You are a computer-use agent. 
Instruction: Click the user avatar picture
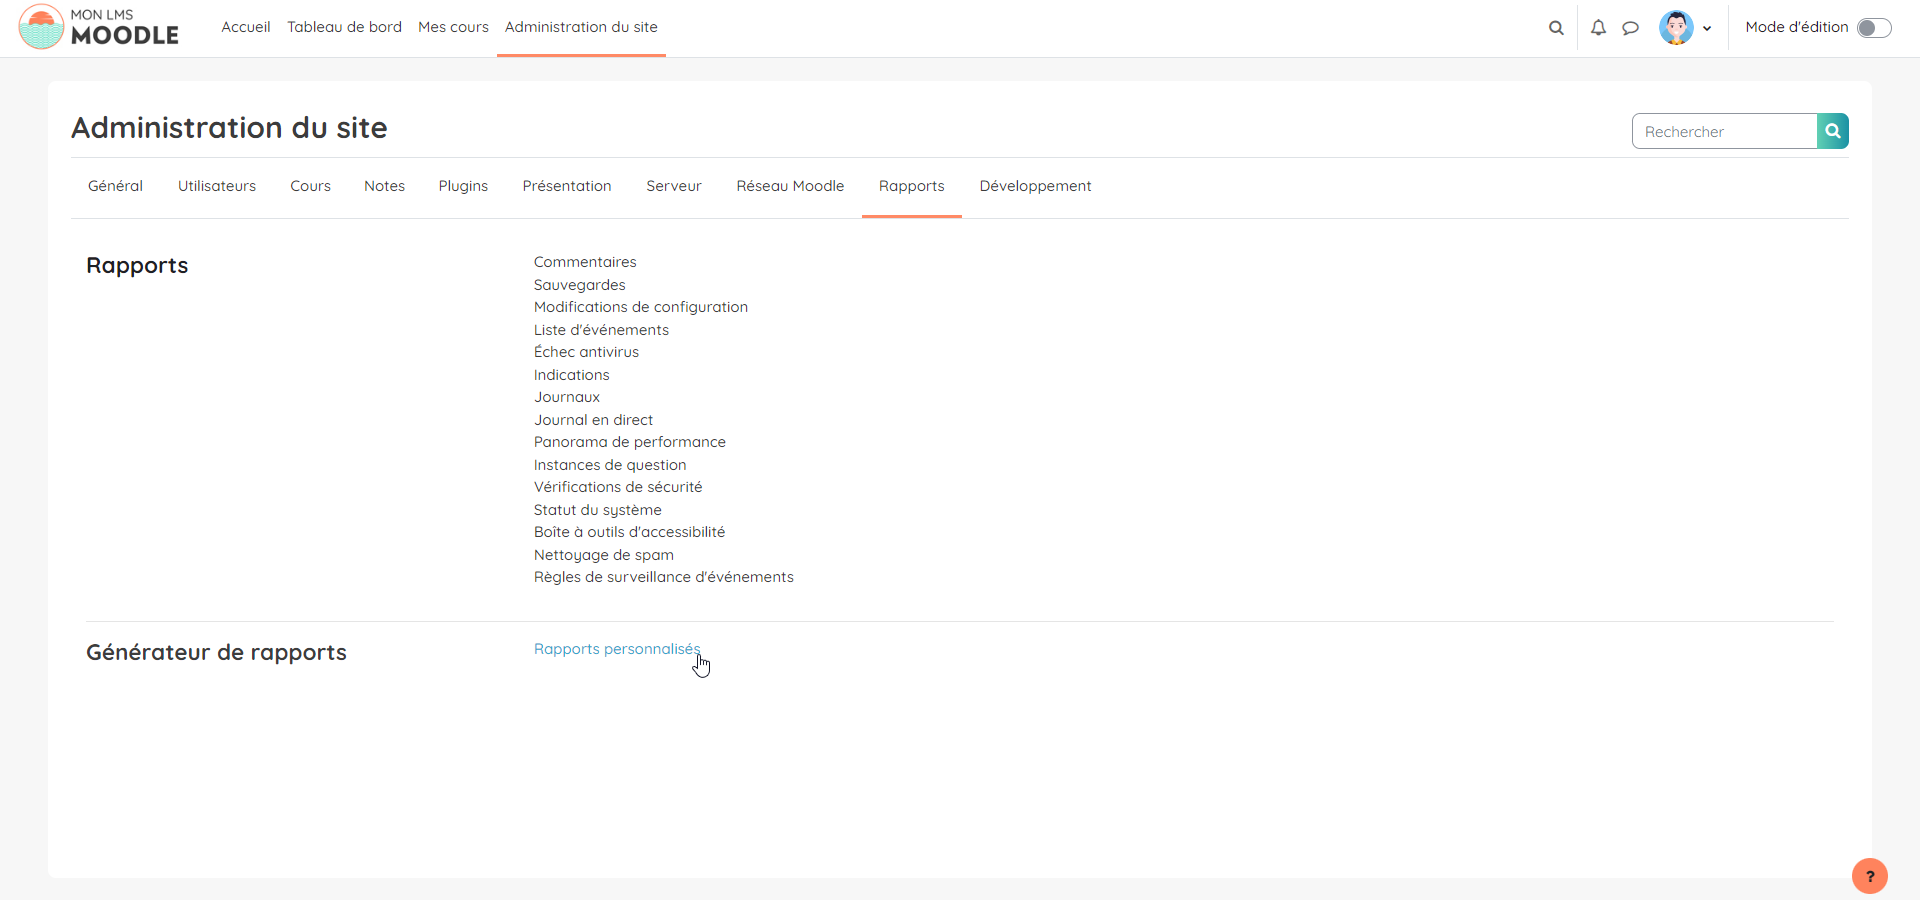1676,28
